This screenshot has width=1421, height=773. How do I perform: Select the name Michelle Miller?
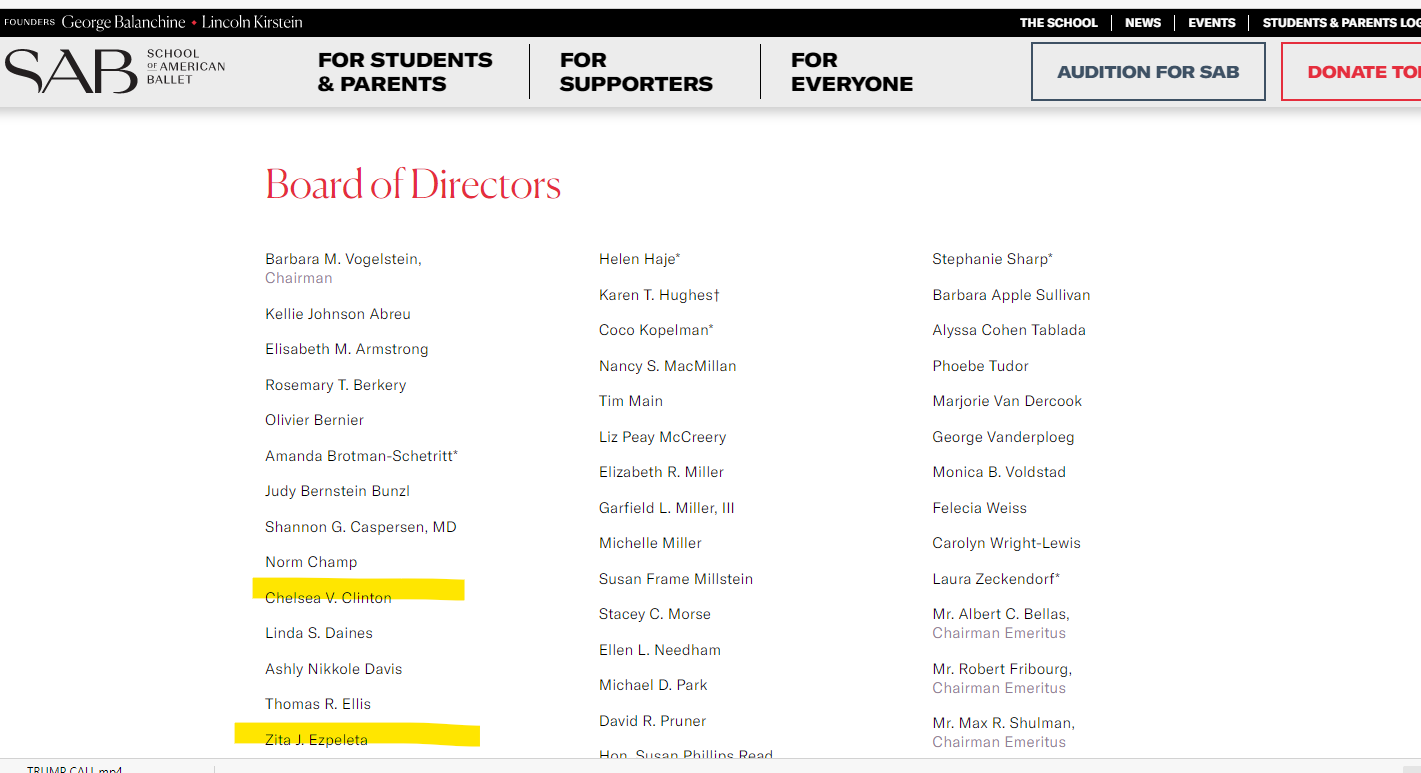[650, 543]
